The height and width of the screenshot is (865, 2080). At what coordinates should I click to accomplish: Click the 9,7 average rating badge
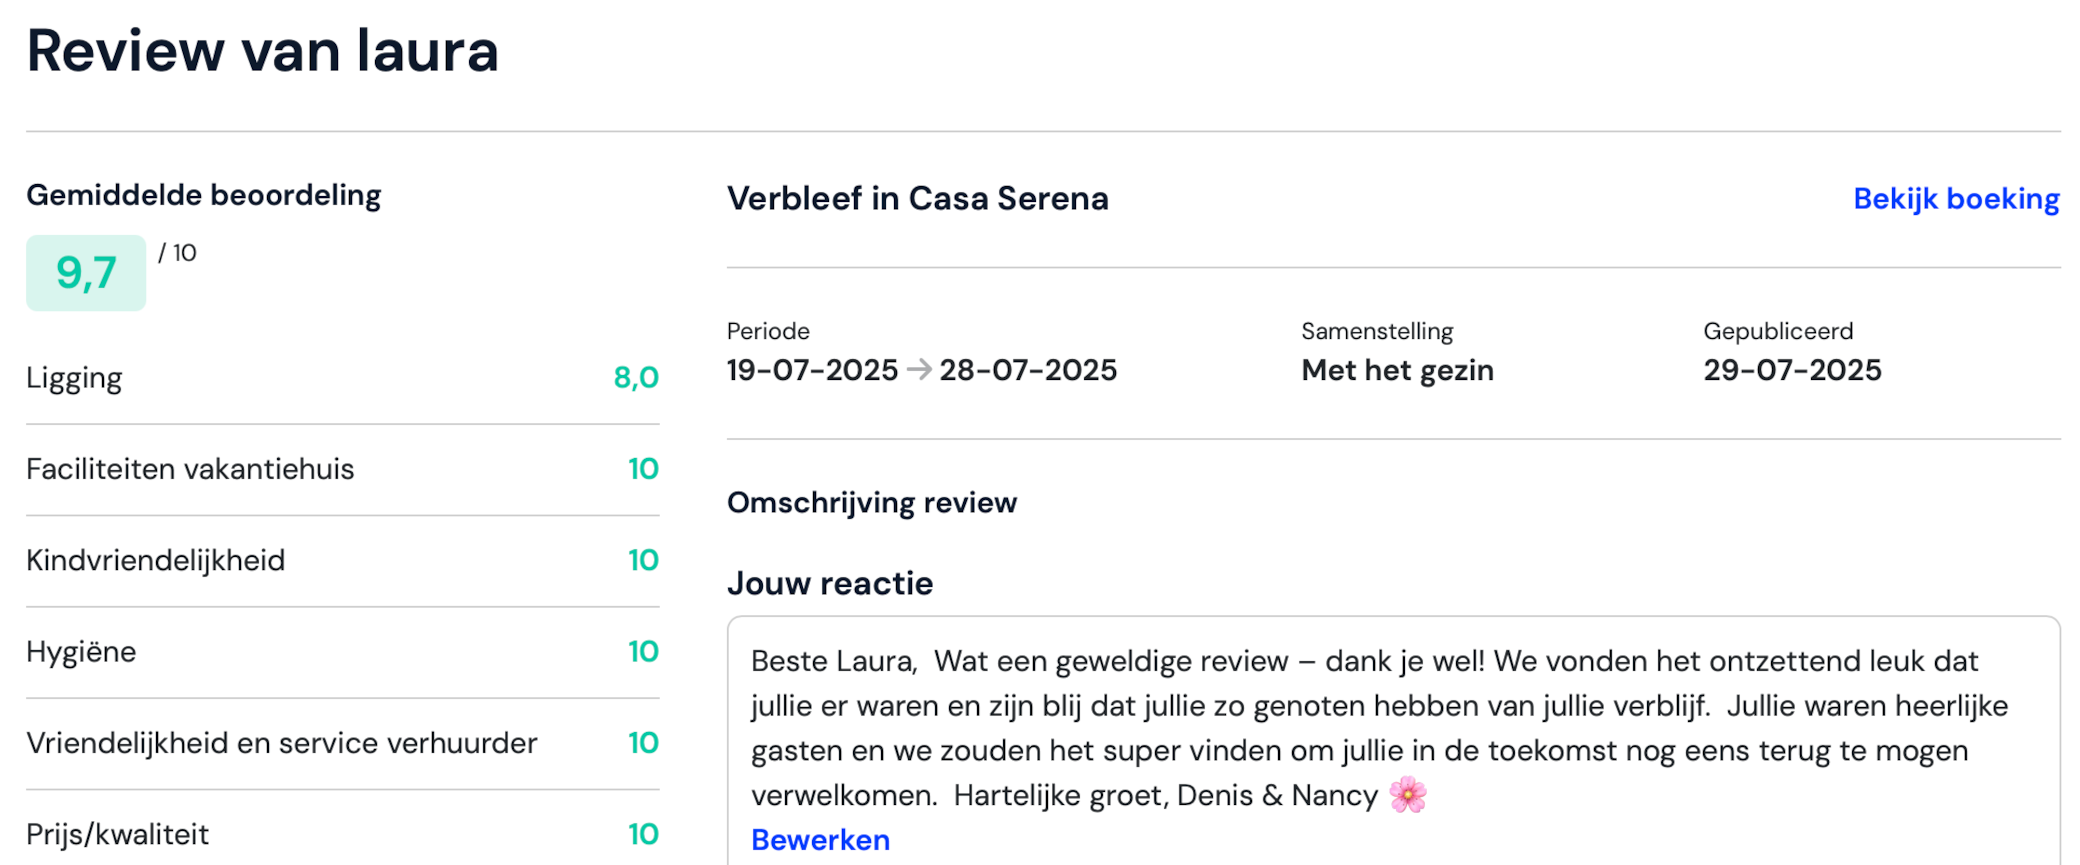86,273
